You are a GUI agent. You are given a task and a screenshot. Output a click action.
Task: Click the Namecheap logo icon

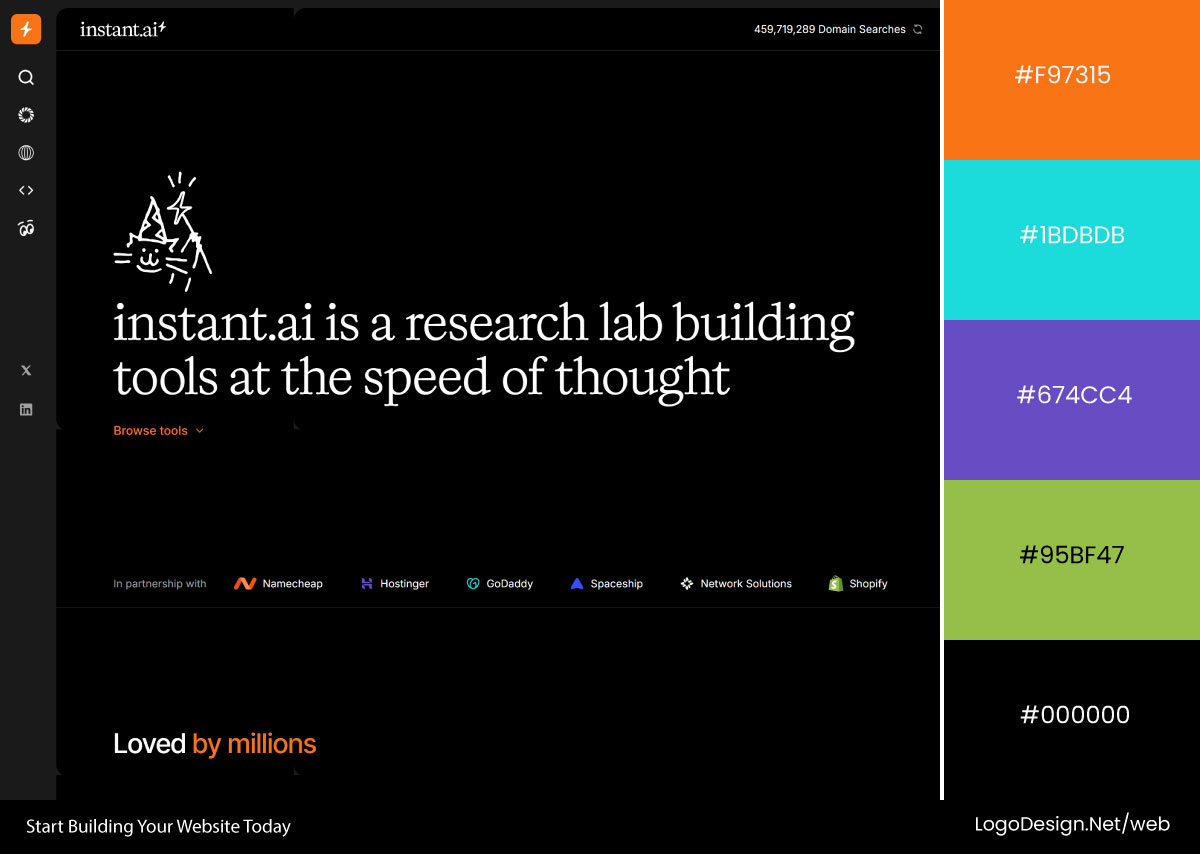click(245, 583)
